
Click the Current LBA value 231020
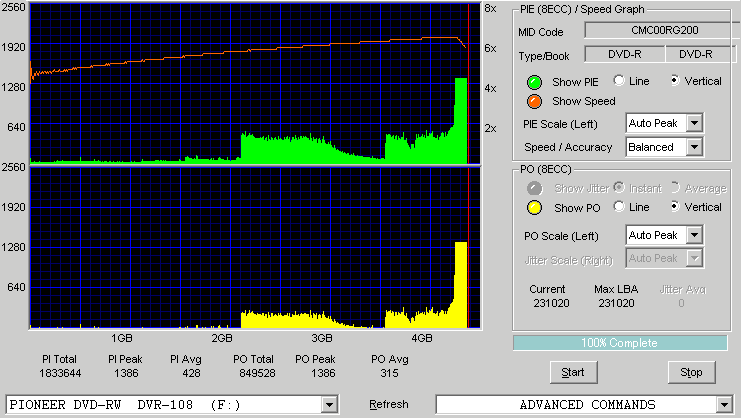point(551,303)
